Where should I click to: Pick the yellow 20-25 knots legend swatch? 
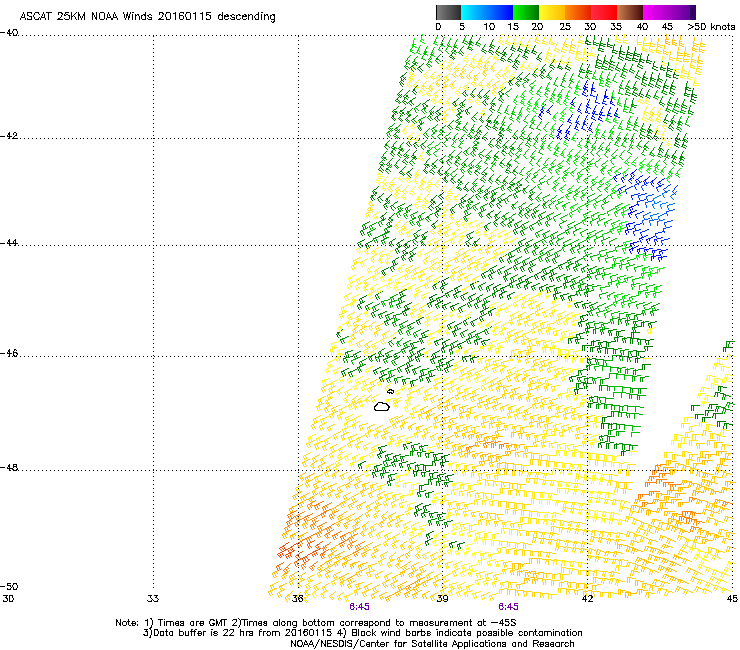552,12
